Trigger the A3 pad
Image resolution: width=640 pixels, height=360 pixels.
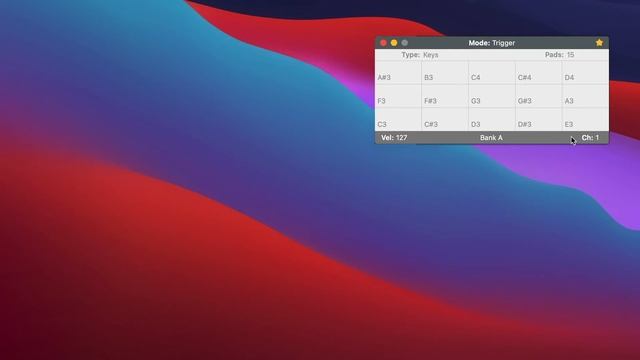point(585,96)
